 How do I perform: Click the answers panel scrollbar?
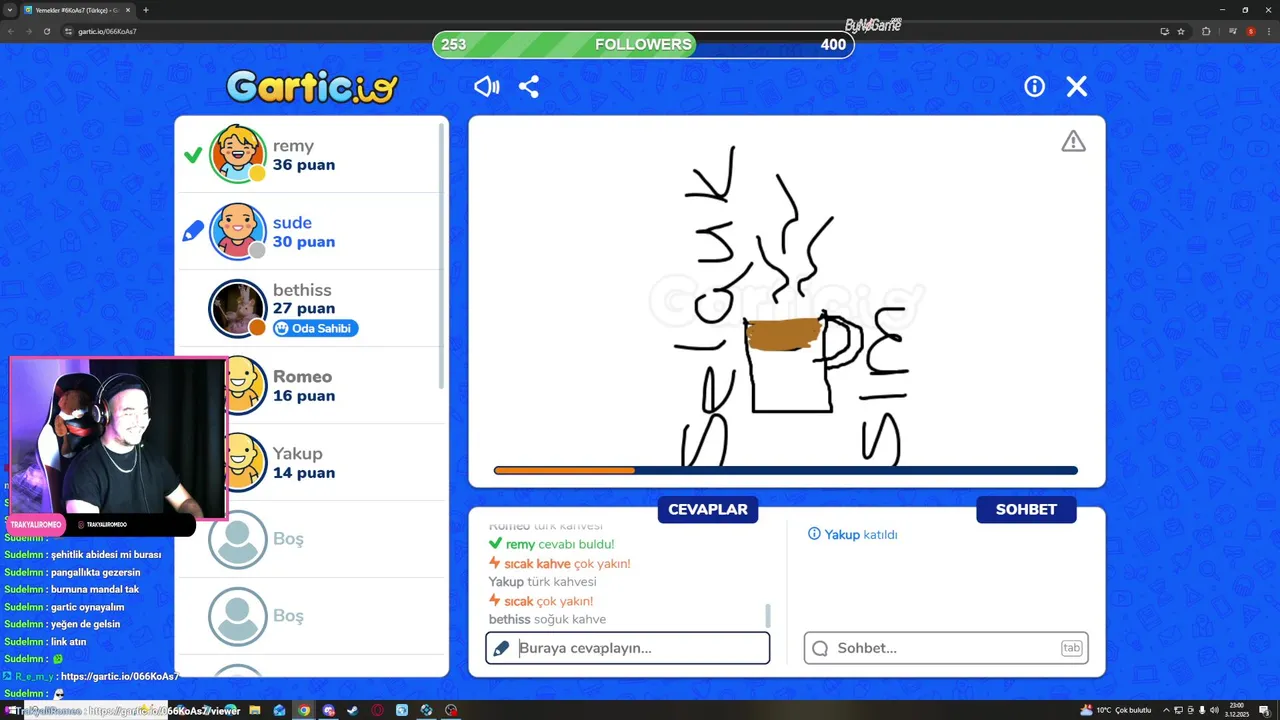(x=768, y=615)
